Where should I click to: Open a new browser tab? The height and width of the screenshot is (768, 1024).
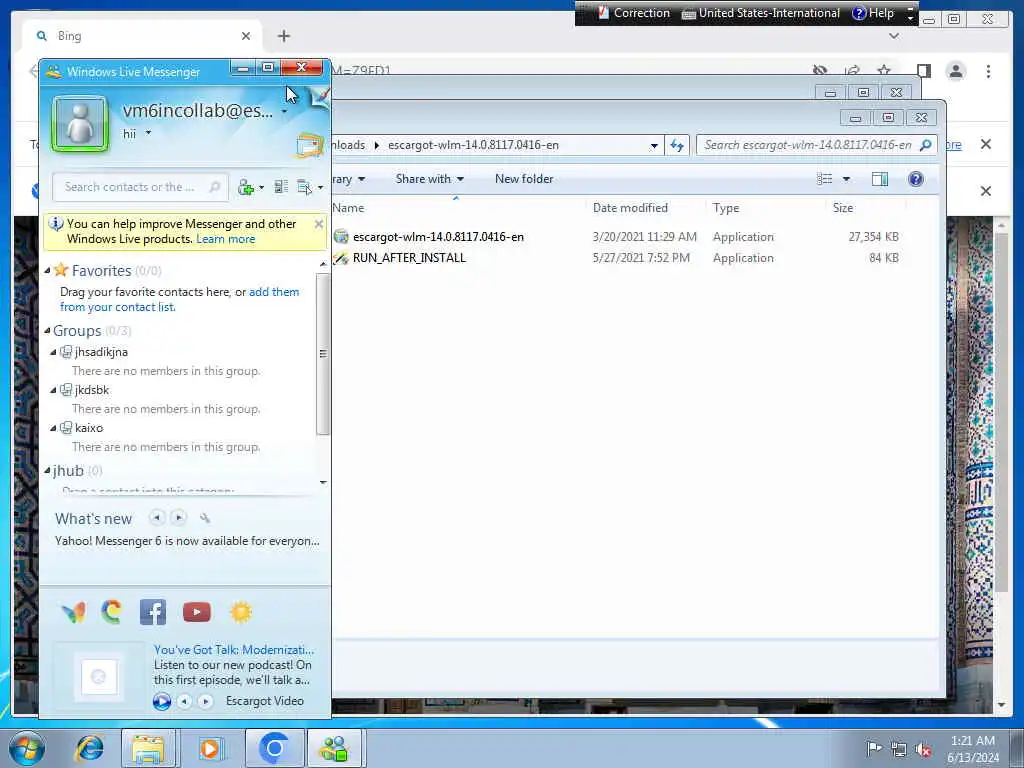click(283, 36)
